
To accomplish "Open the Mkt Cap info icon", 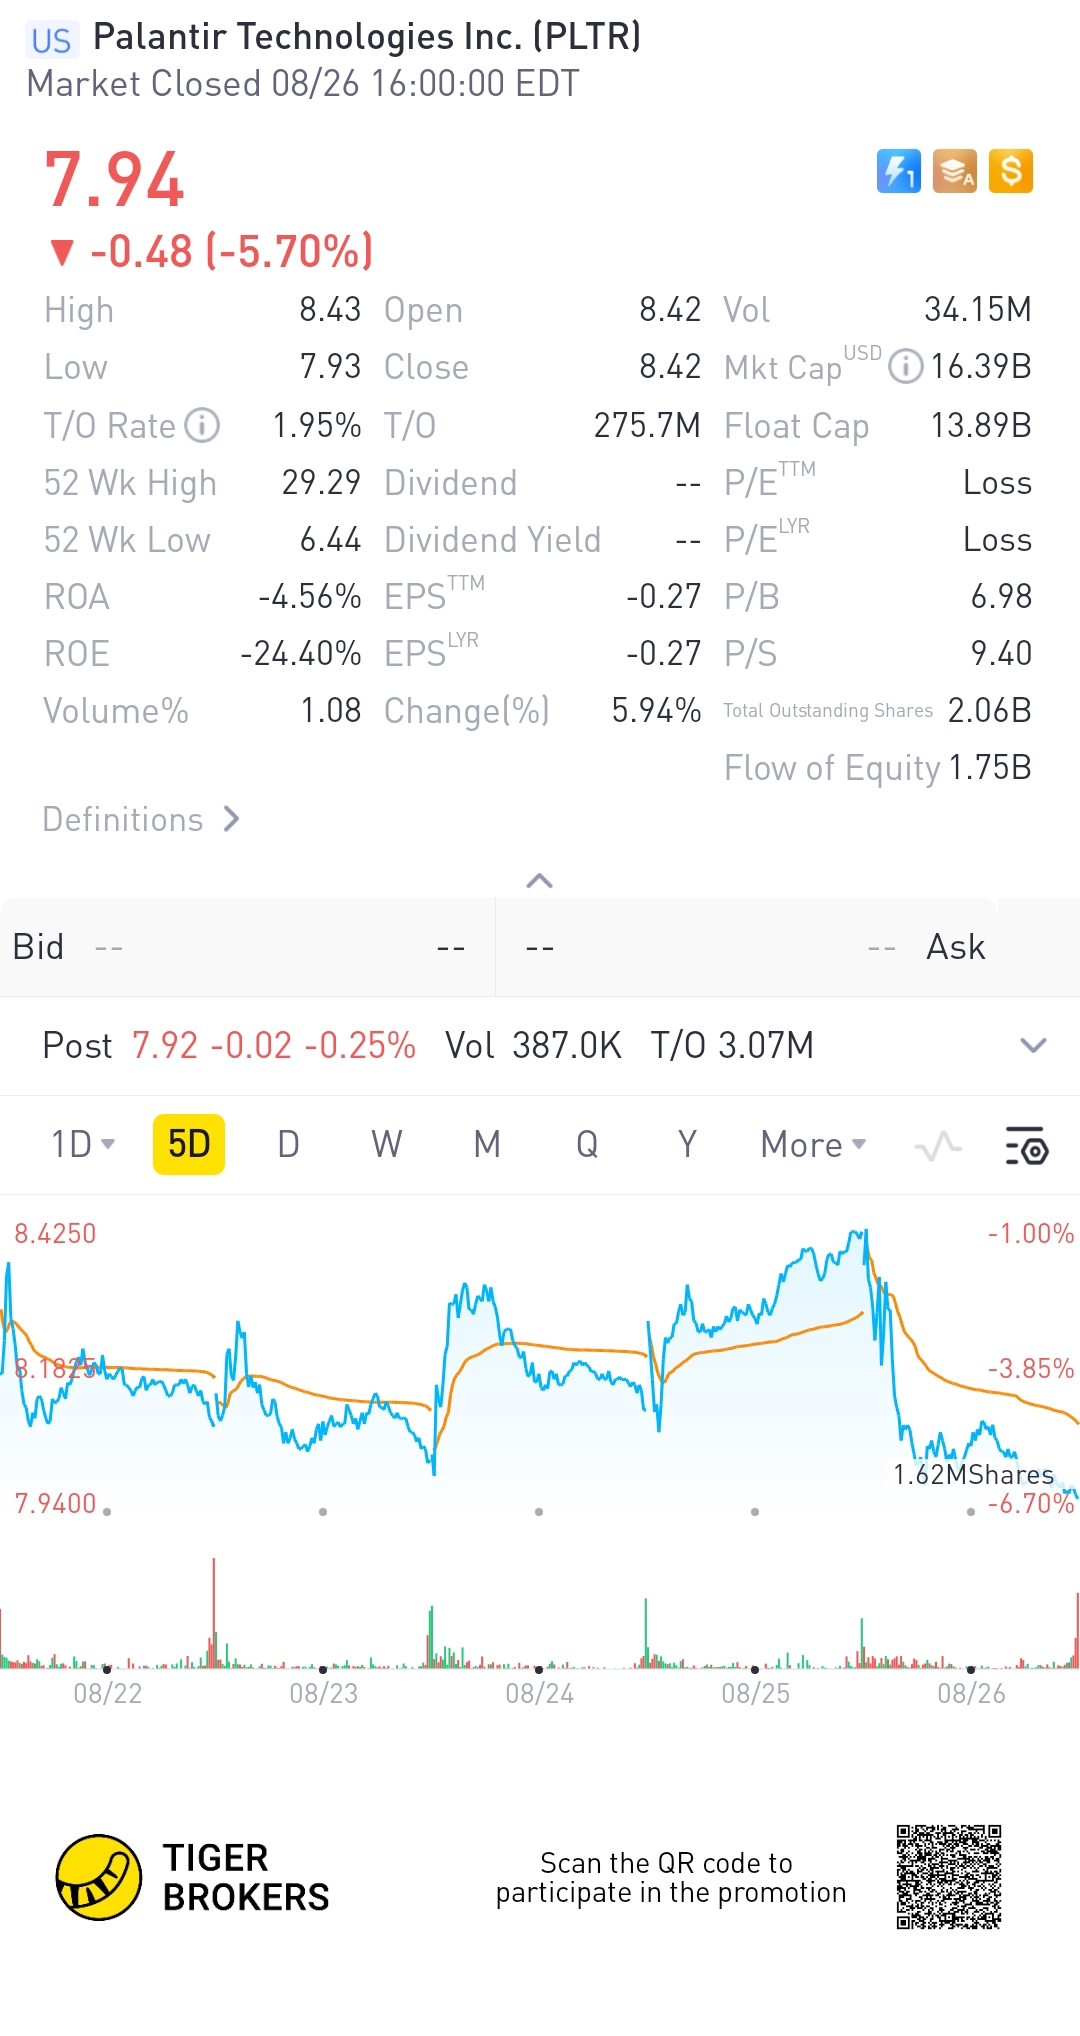I will (x=906, y=366).
